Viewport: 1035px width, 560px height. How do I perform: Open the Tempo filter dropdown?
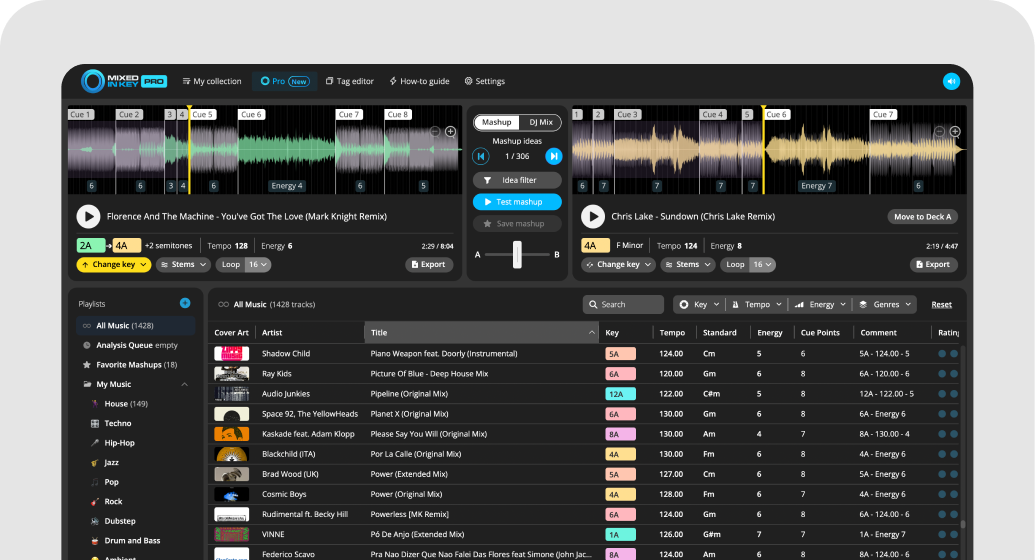756,304
